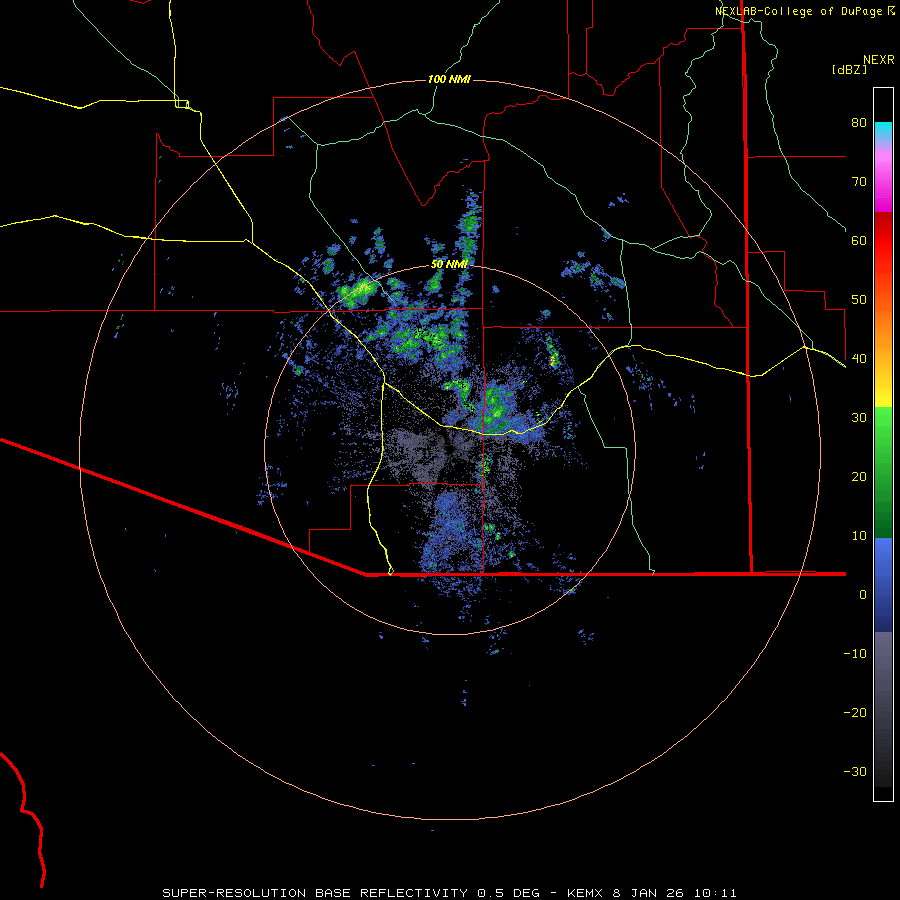Screen dimensions: 900x900
Task: Click the KEMX station identifier in caption
Action: click(x=584, y=893)
